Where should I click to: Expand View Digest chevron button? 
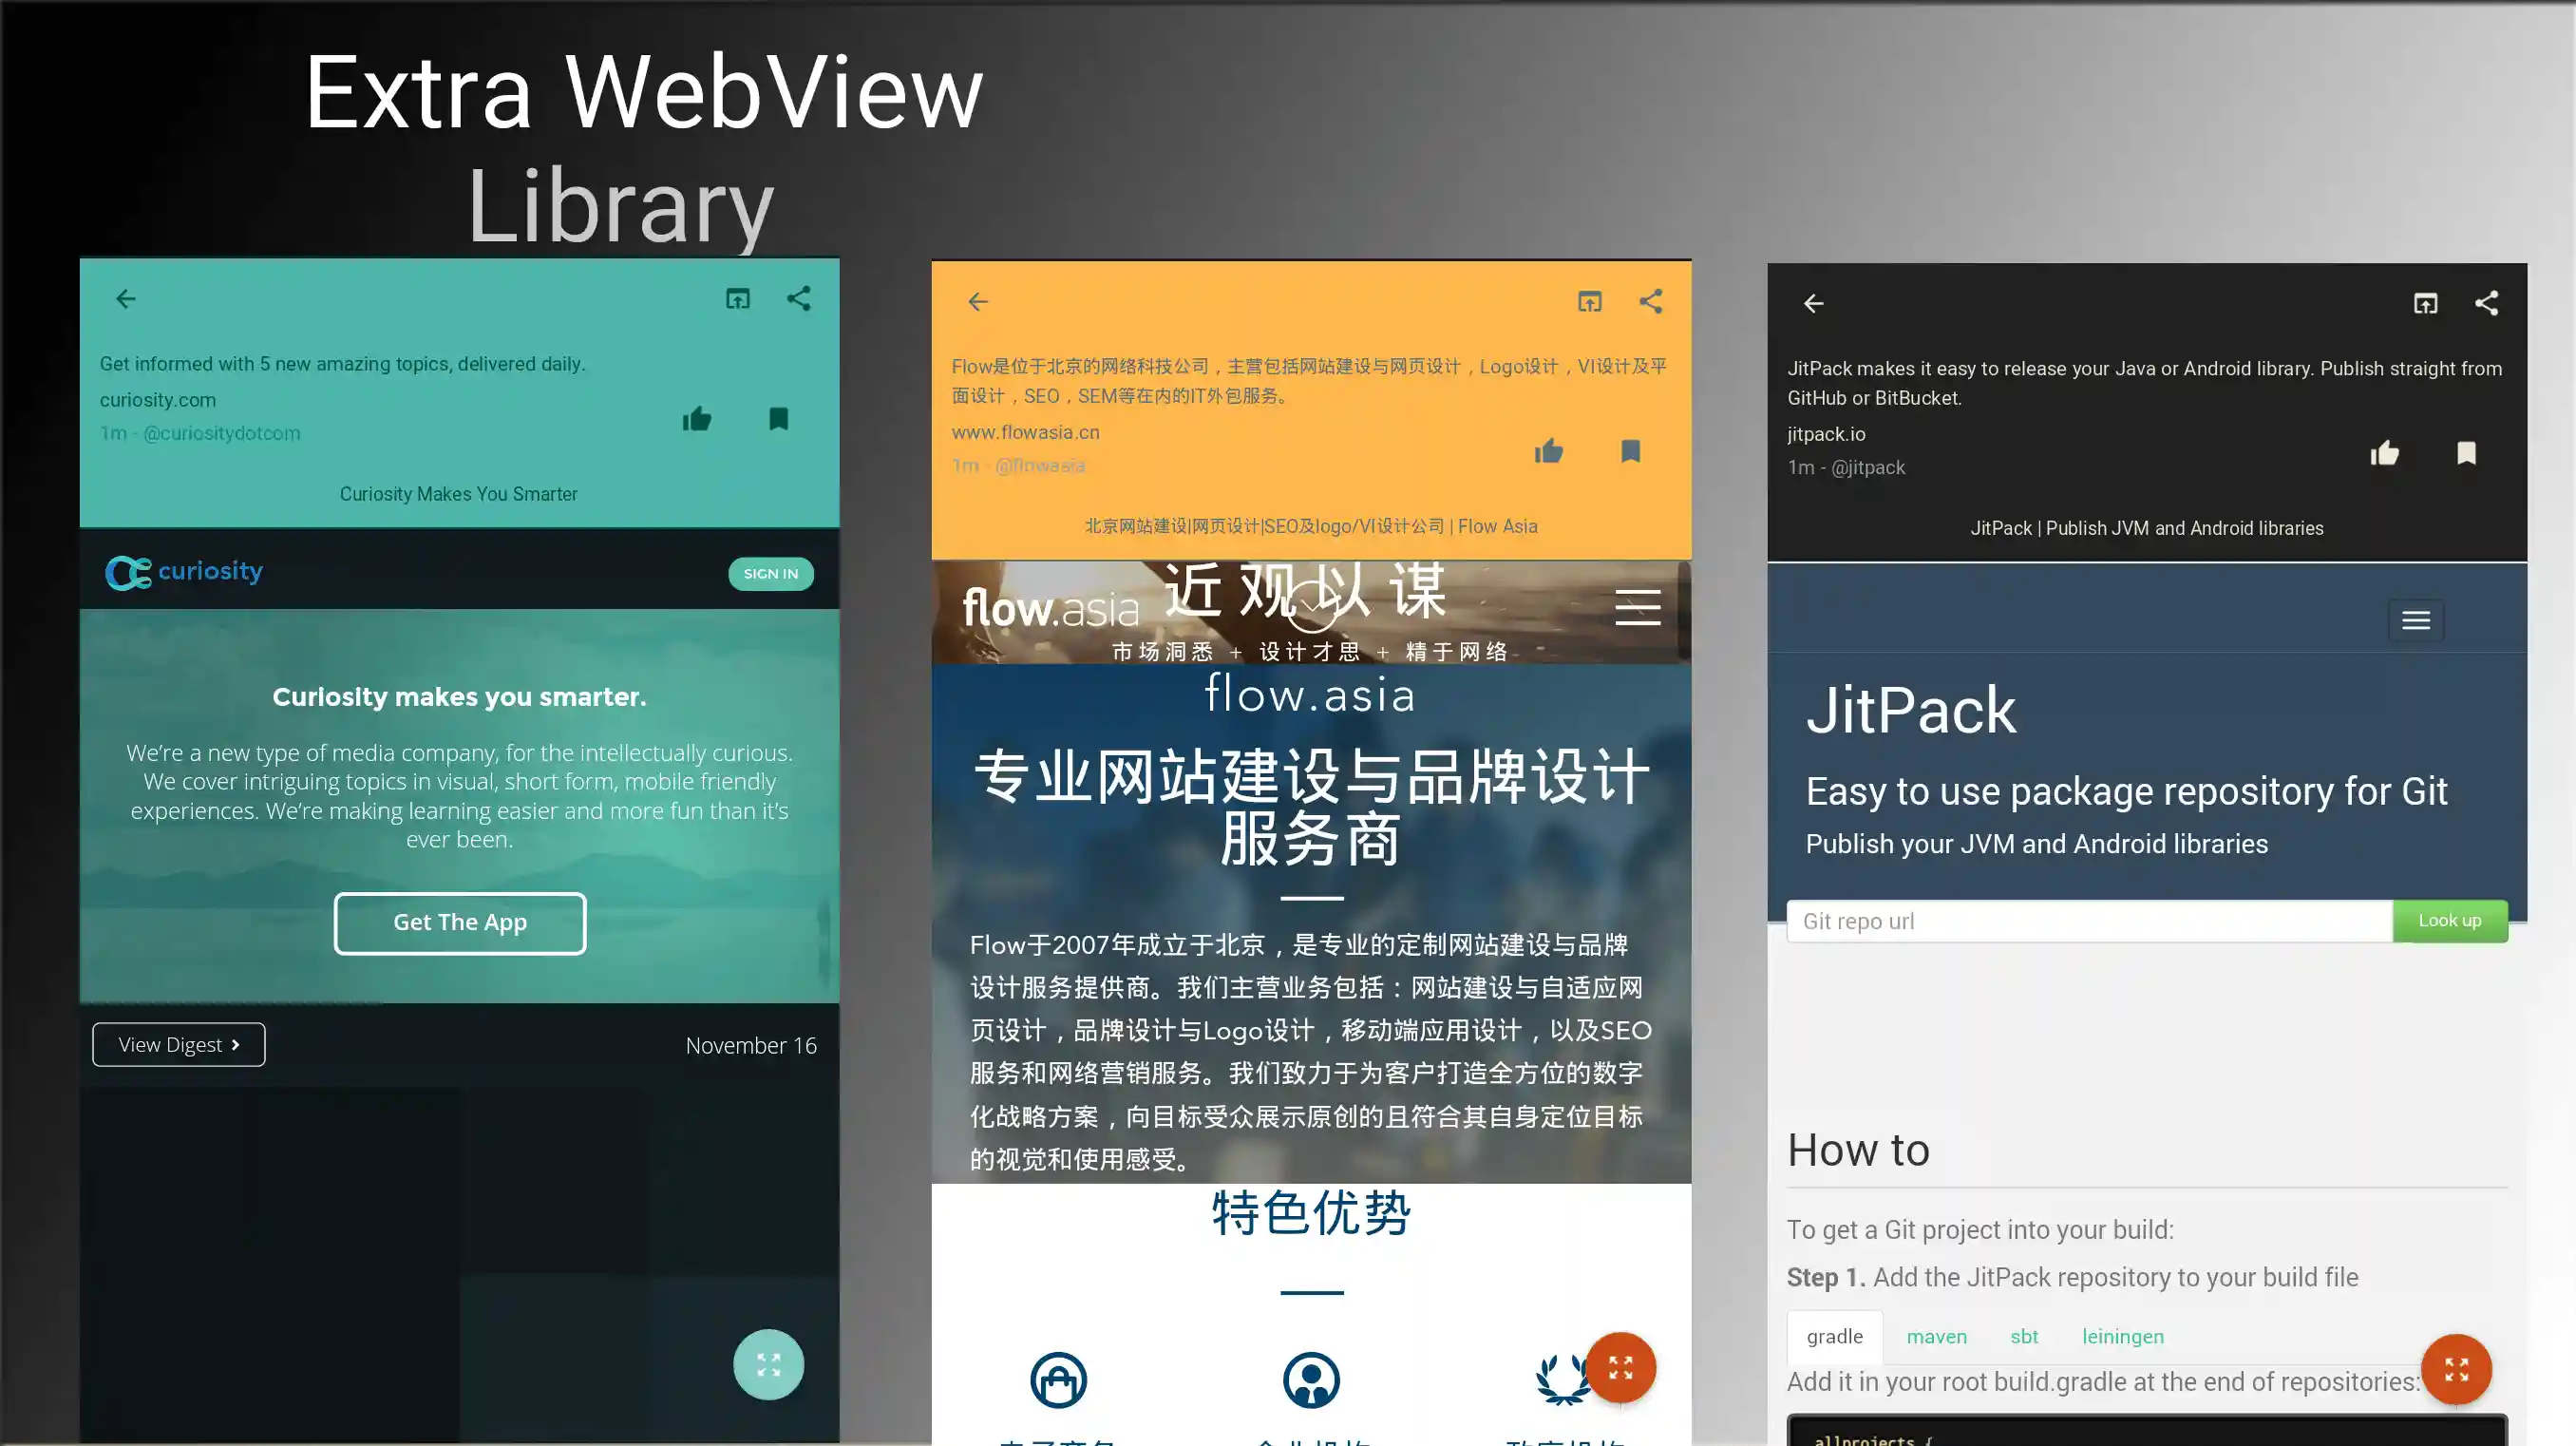[179, 1045]
